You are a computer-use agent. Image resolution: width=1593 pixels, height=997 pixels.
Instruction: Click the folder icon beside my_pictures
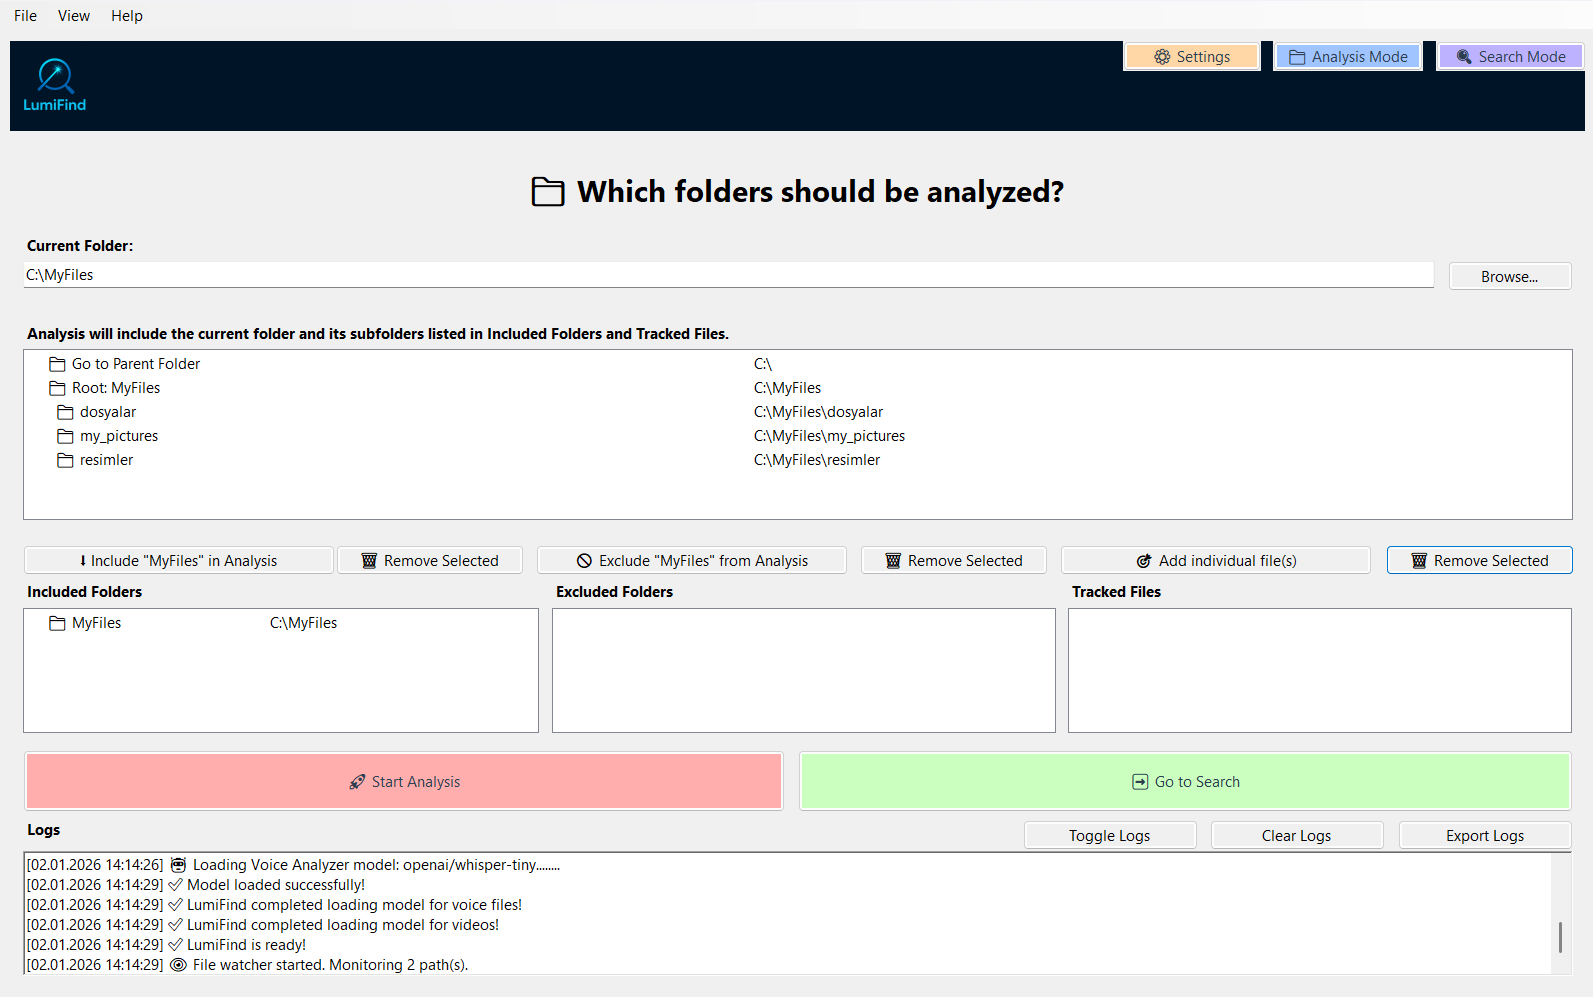66,436
